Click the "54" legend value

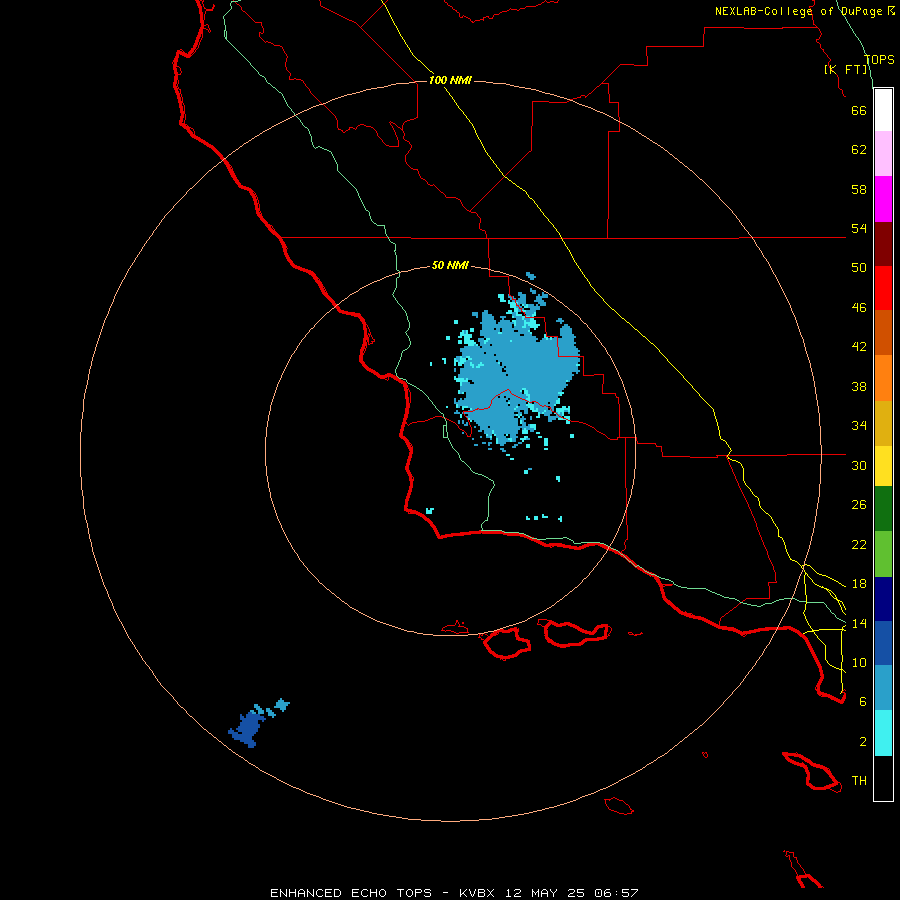pyautogui.click(x=859, y=229)
